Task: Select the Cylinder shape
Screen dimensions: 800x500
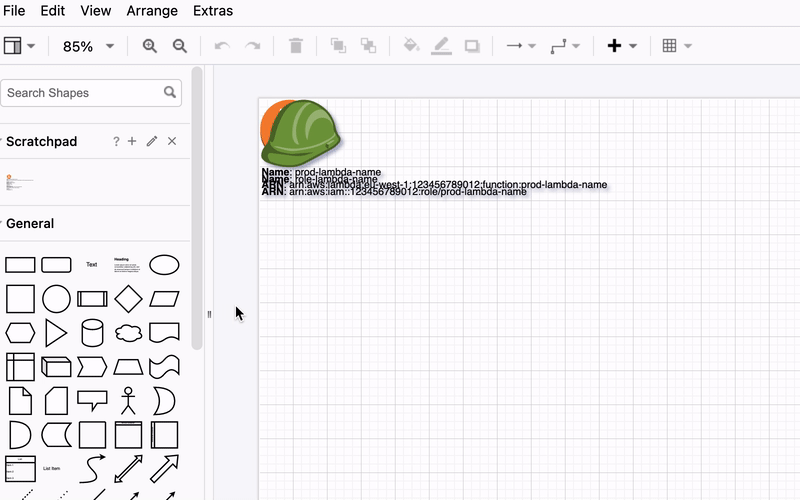Action: pyautogui.click(x=92, y=333)
